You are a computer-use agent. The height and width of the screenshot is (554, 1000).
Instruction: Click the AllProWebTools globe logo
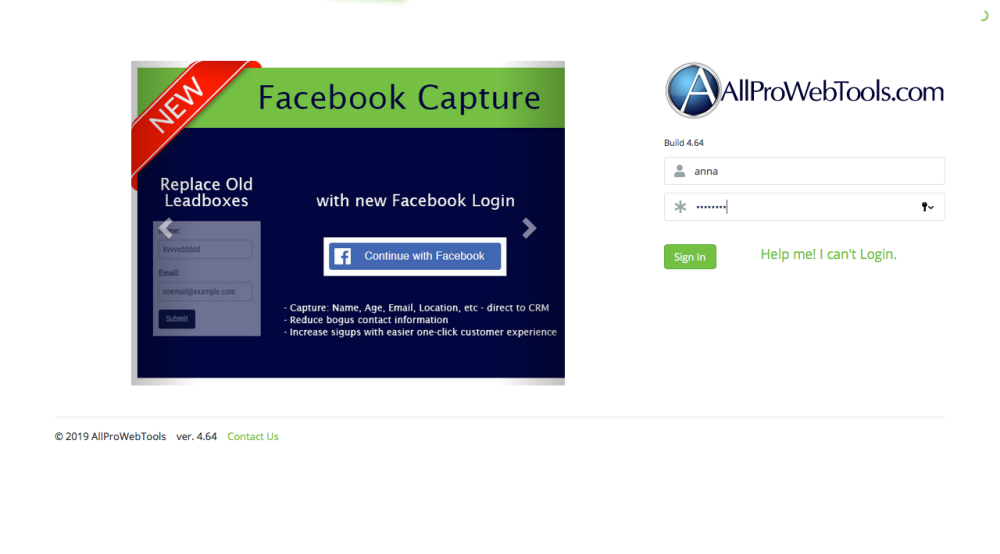693,91
